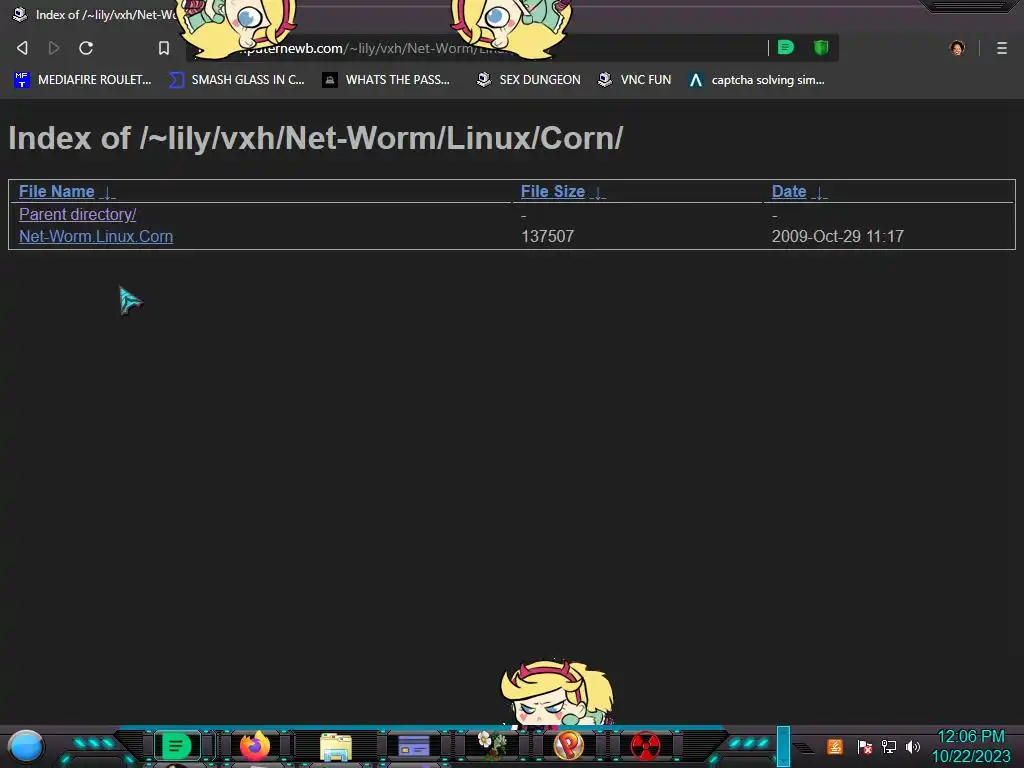The width and height of the screenshot is (1024, 768).
Task: Select the date 2009-Oct-29 11:17
Action: (x=838, y=236)
